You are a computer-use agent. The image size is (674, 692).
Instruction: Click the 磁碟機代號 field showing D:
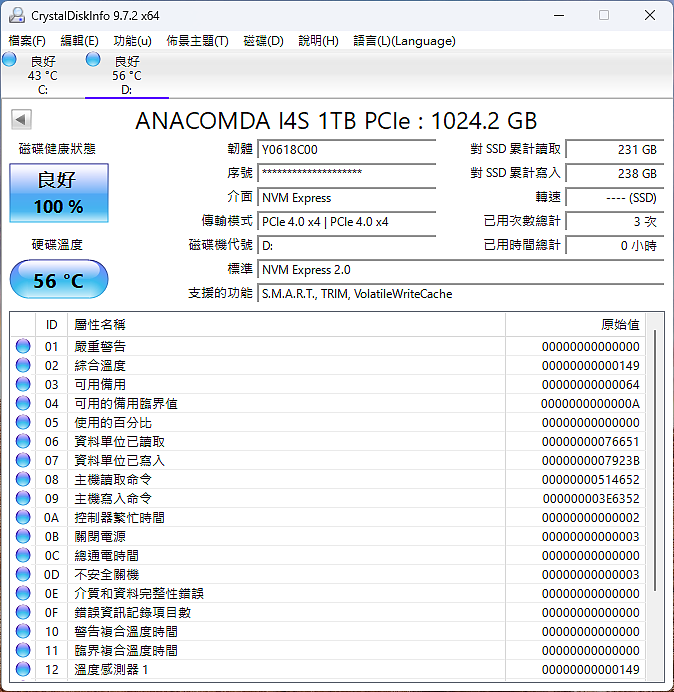pyautogui.click(x=347, y=245)
